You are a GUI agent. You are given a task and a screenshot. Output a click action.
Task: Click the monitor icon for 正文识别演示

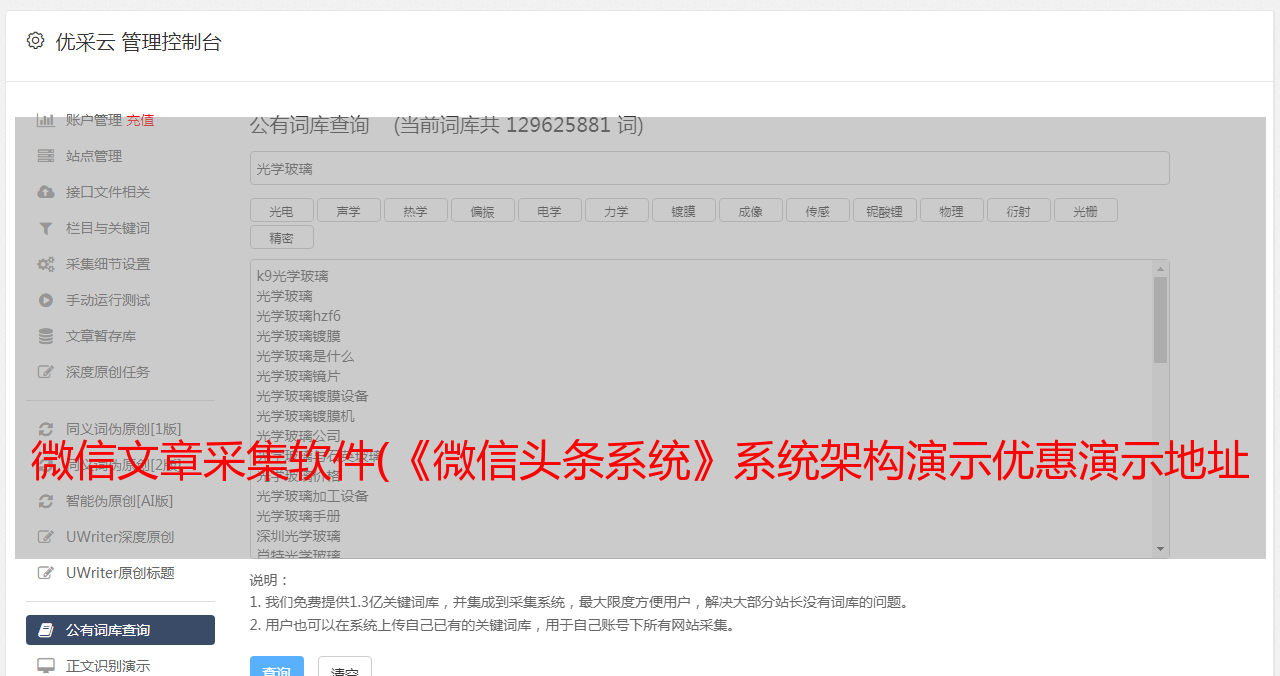pos(45,666)
